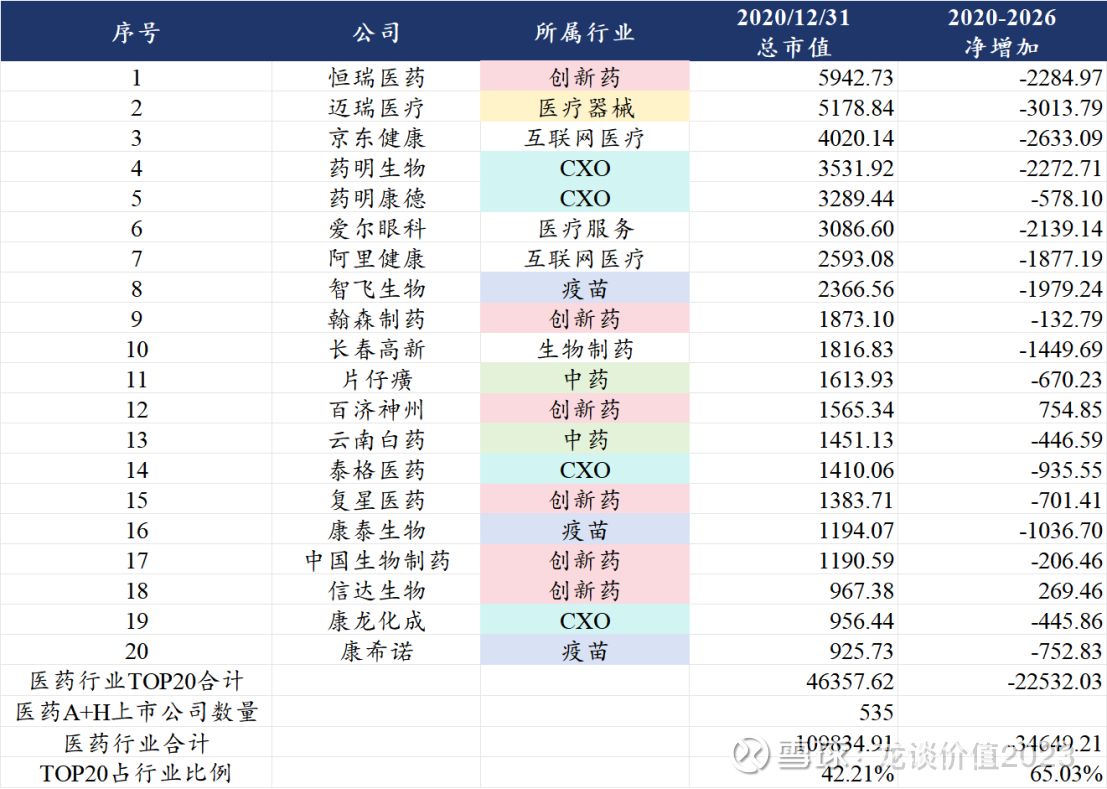This screenshot has height=789, width=1107.
Task: Click the market value 5178.84
Action: point(856,108)
